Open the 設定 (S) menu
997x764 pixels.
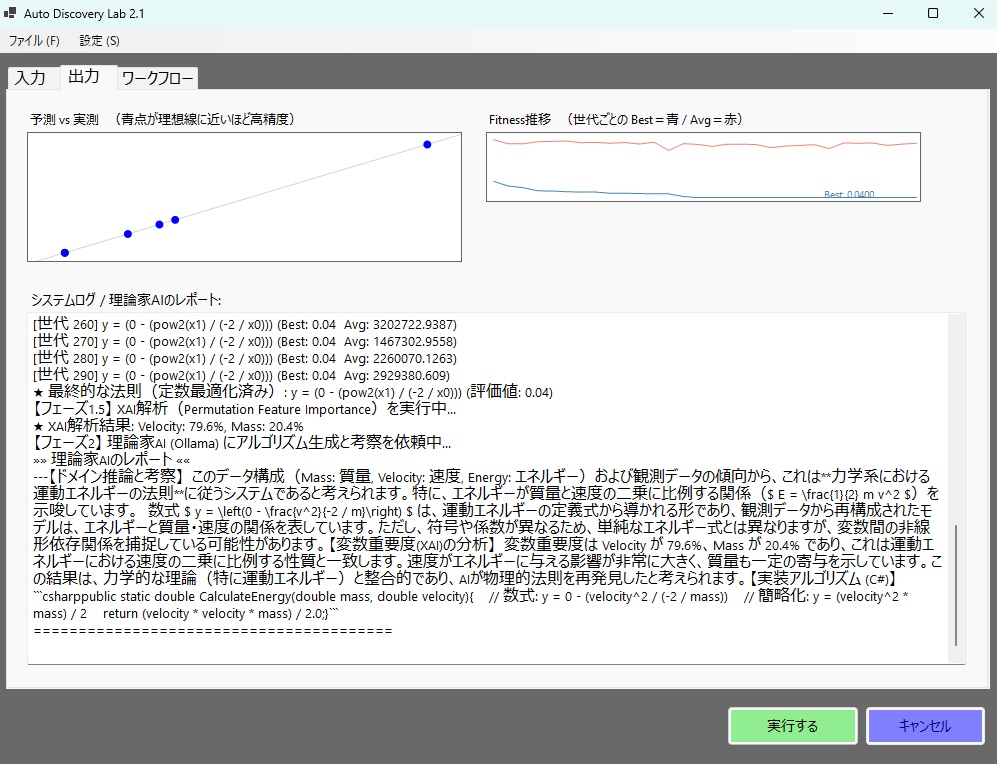98,41
